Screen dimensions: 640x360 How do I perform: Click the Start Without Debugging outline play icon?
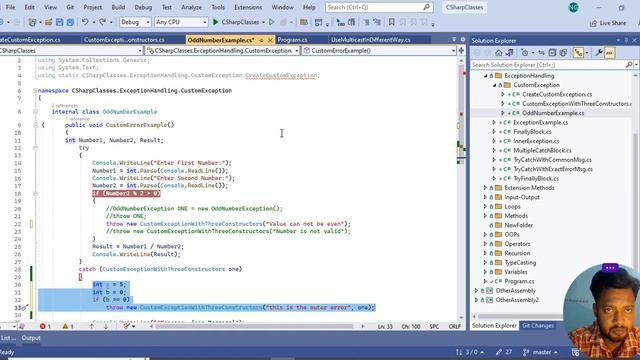271,22
